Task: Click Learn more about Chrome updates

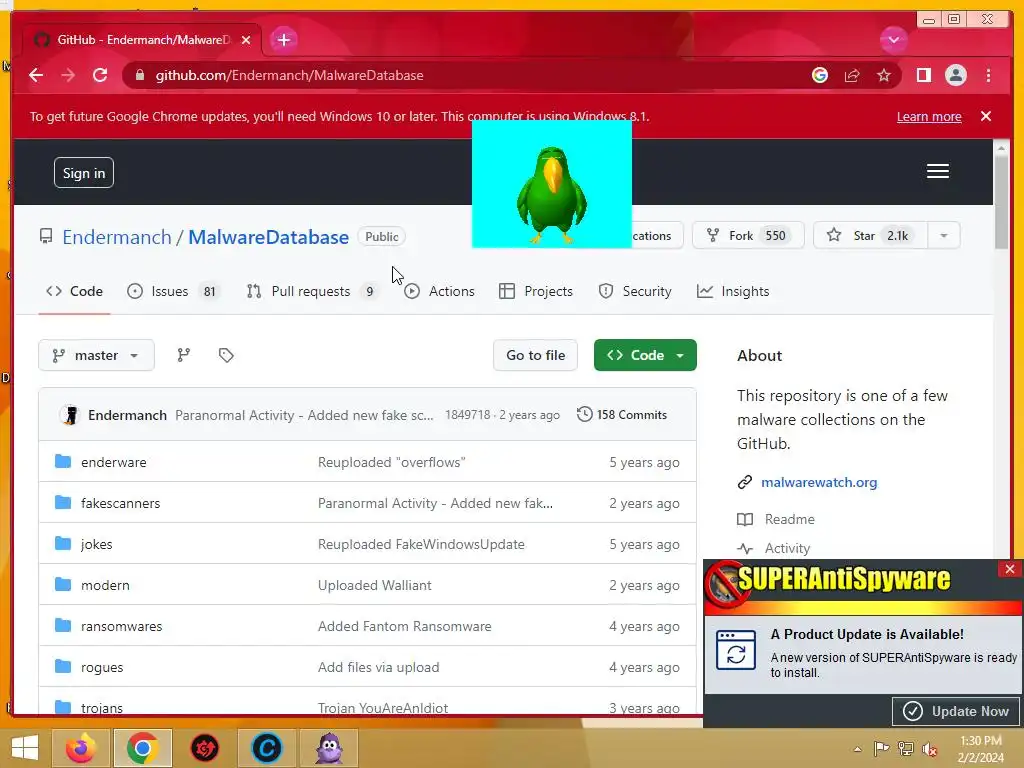Action: [929, 116]
